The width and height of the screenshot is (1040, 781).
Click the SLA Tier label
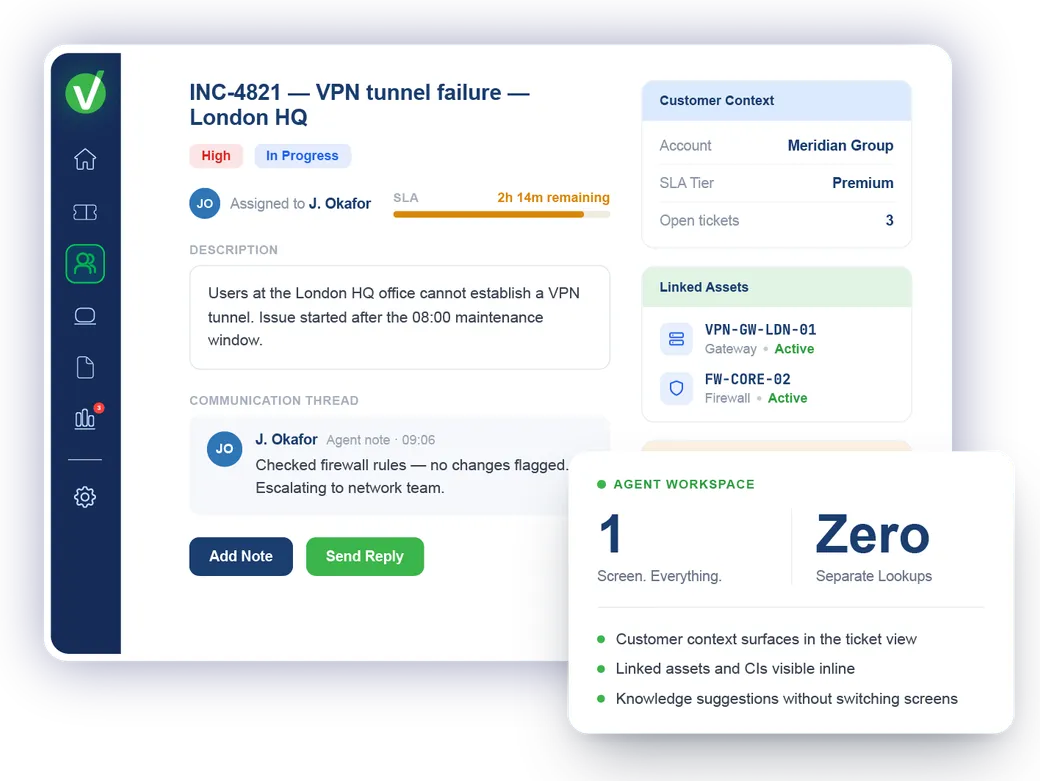pyautogui.click(x=686, y=183)
